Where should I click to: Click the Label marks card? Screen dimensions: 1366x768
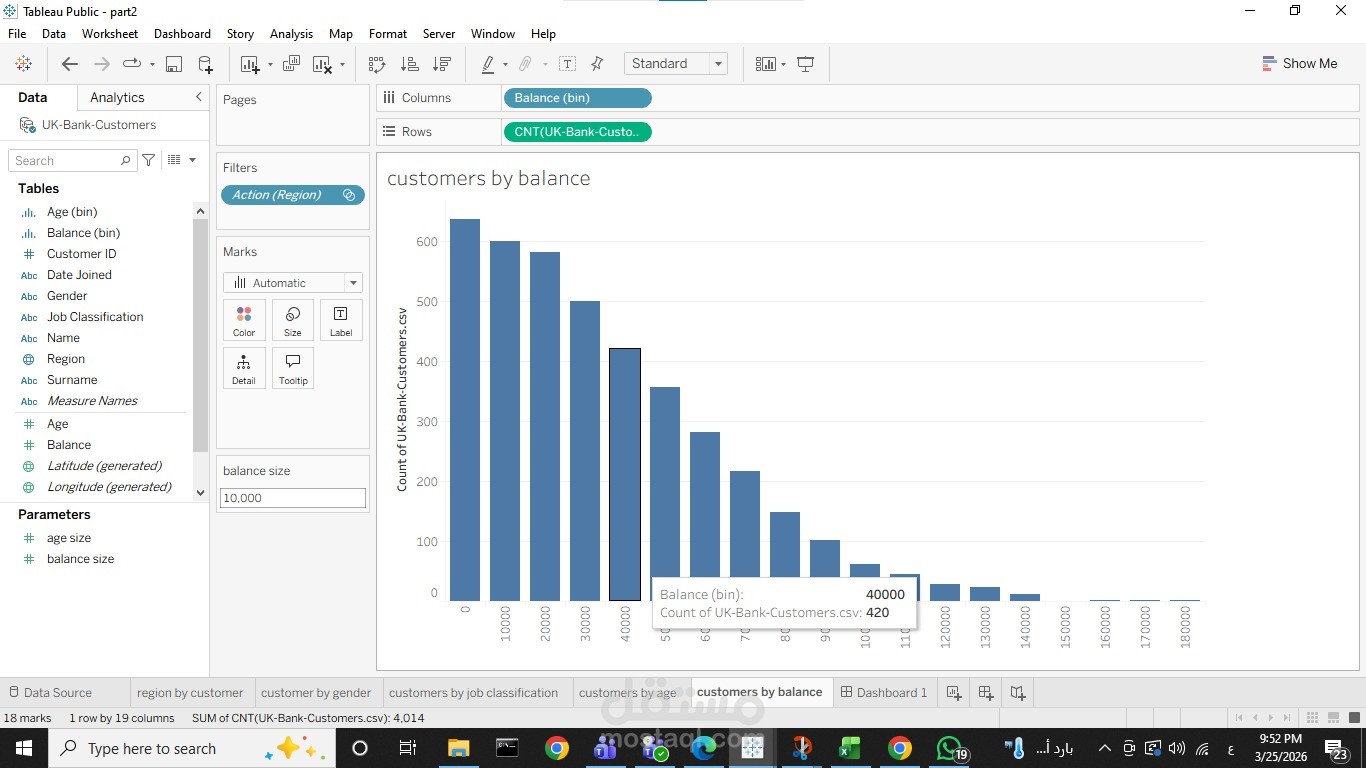click(341, 320)
